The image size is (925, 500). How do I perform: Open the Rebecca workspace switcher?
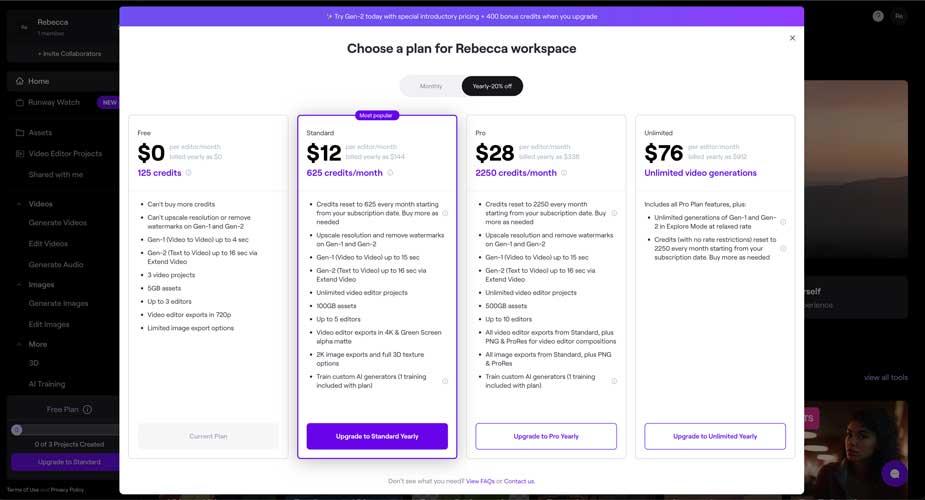pyautogui.click(x=63, y=27)
